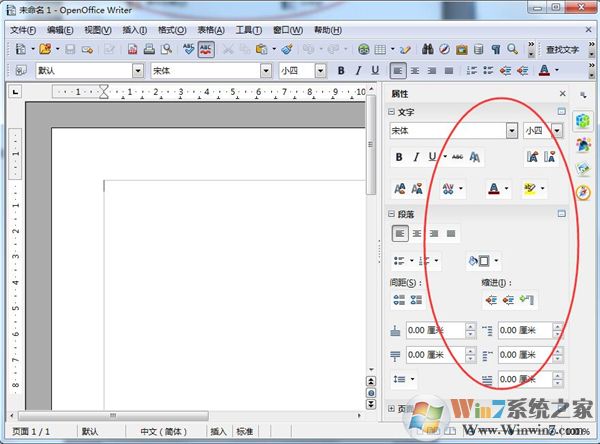This screenshot has width=600, height=444.
Task: Toggle Italic in the formatting toolbar
Action: pos(357,71)
